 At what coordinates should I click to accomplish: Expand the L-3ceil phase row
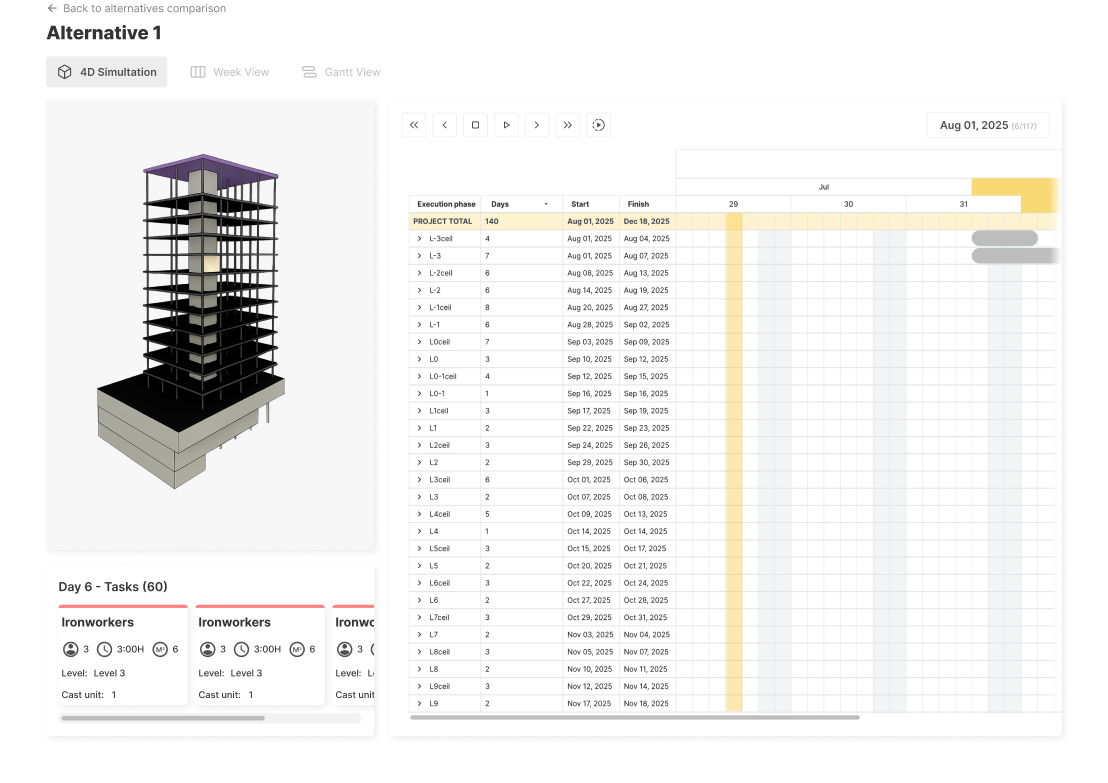point(420,238)
